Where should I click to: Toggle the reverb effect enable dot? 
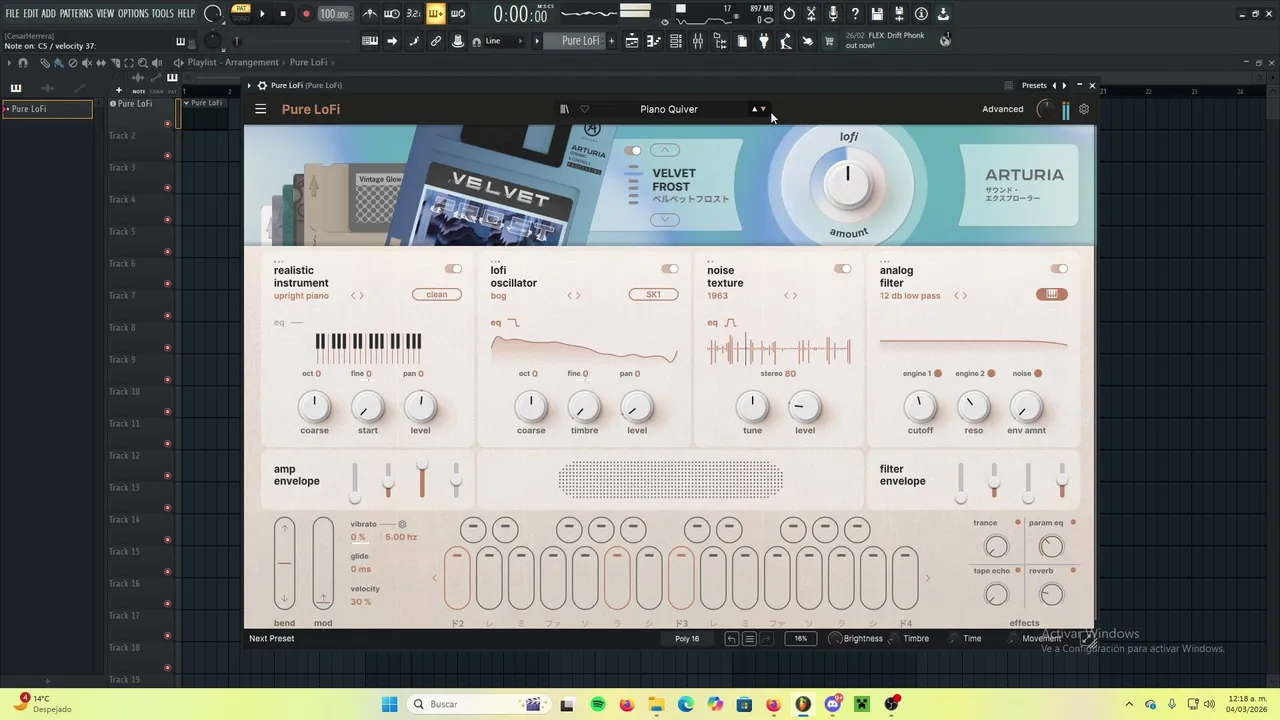click(1073, 571)
